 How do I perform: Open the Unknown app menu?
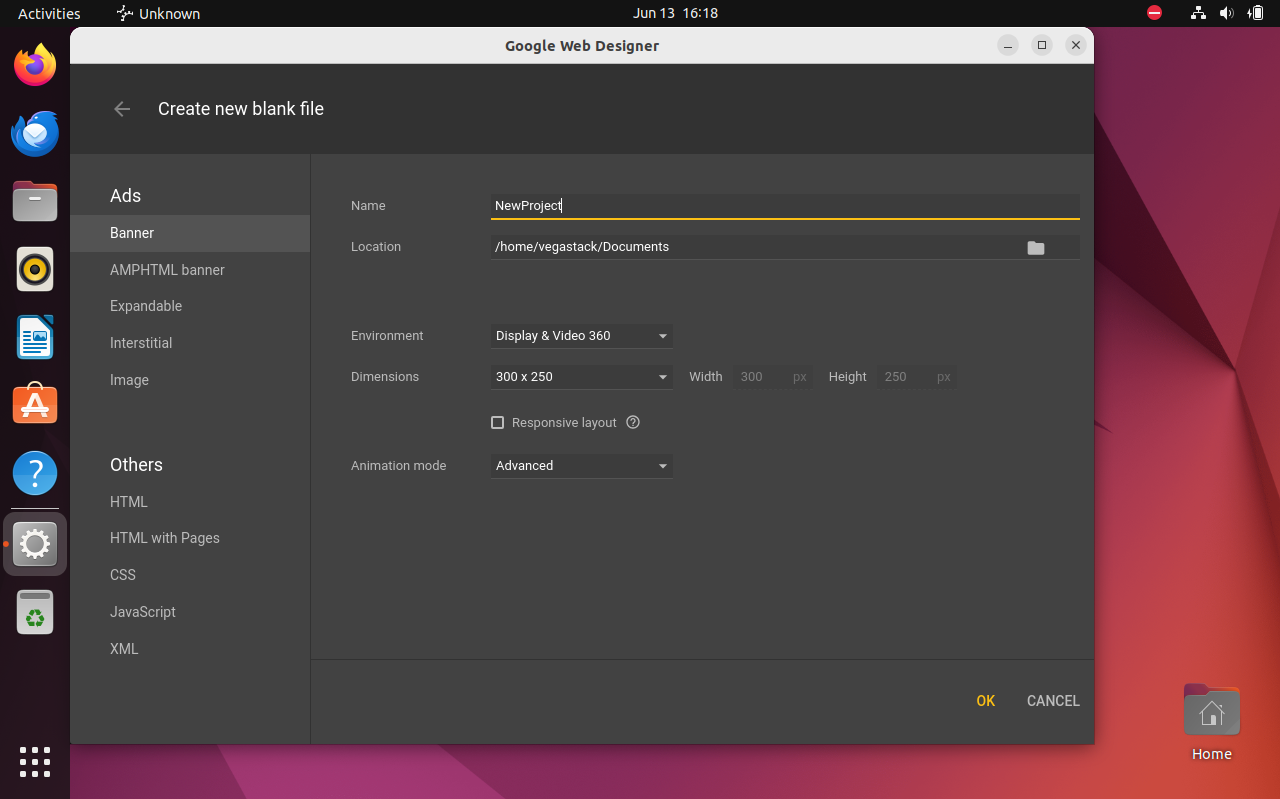tap(158, 13)
